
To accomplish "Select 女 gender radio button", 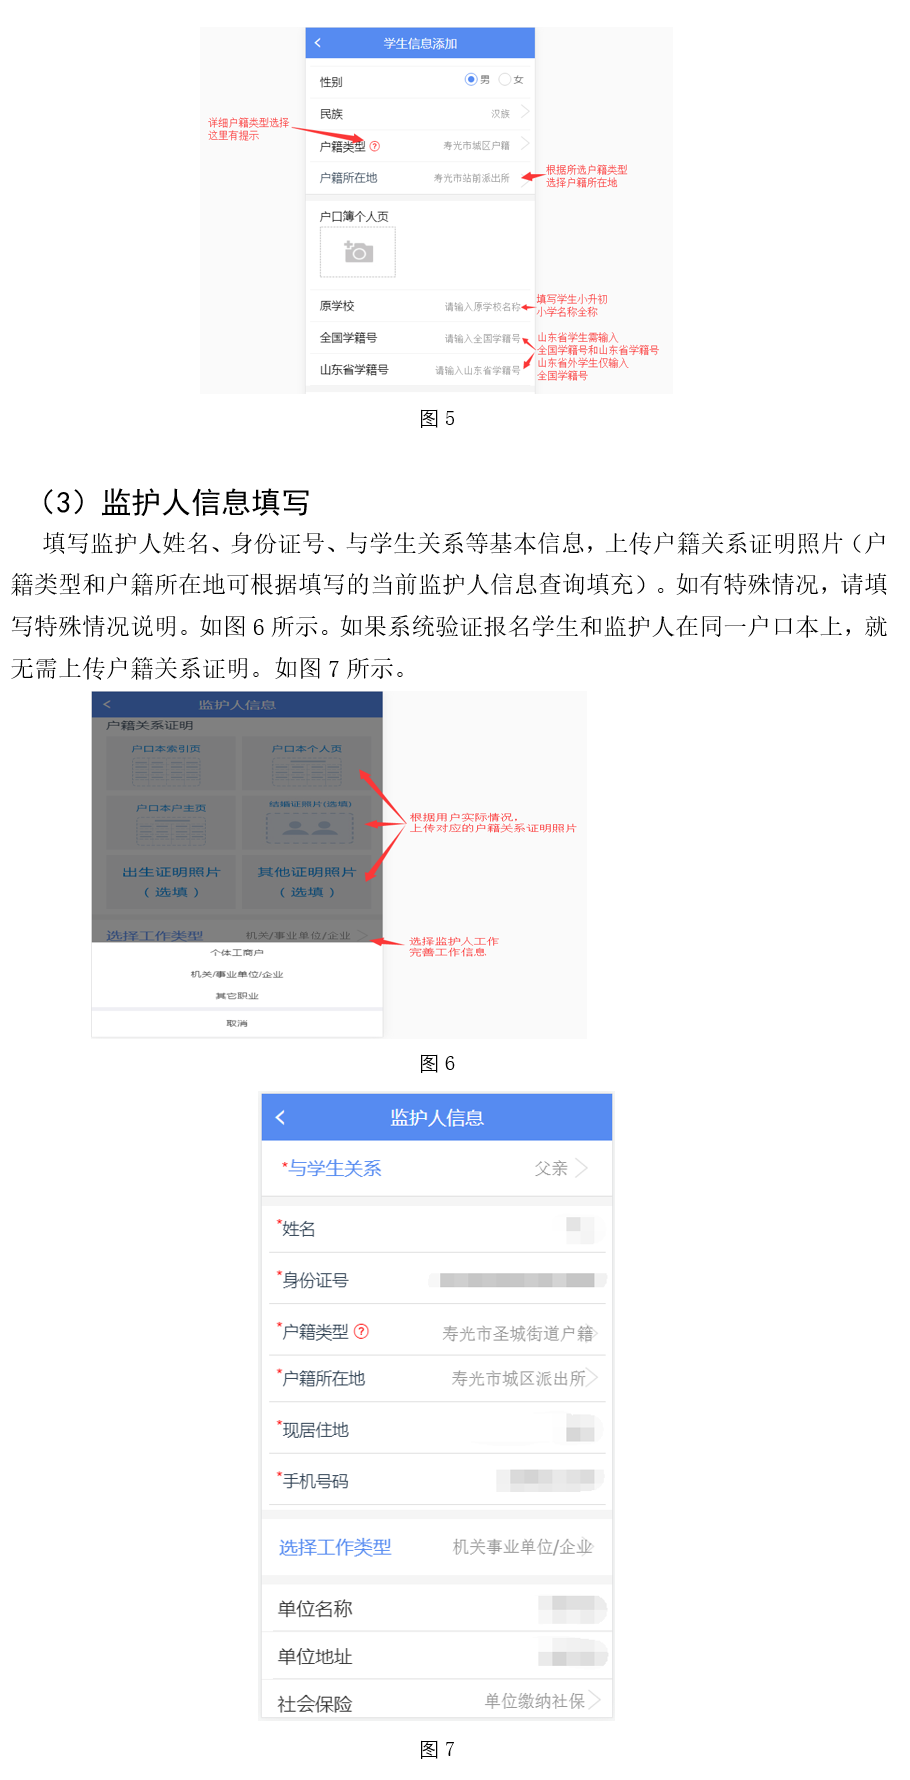I will point(505,79).
